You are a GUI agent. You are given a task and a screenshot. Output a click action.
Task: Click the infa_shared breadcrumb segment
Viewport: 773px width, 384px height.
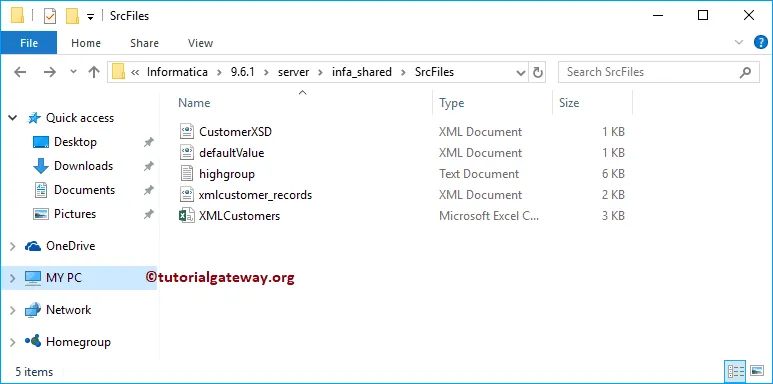pyautogui.click(x=361, y=72)
